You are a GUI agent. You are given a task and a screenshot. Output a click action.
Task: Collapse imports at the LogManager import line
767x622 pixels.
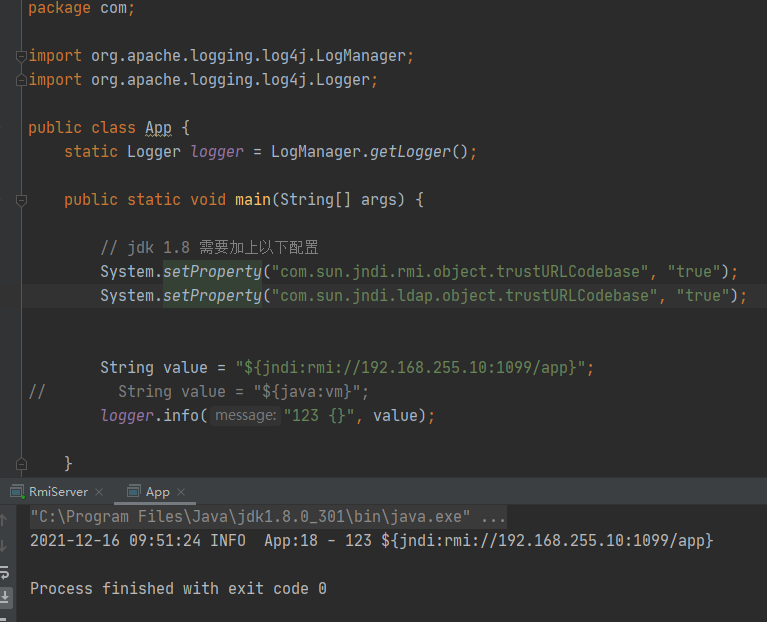click(x=21, y=56)
